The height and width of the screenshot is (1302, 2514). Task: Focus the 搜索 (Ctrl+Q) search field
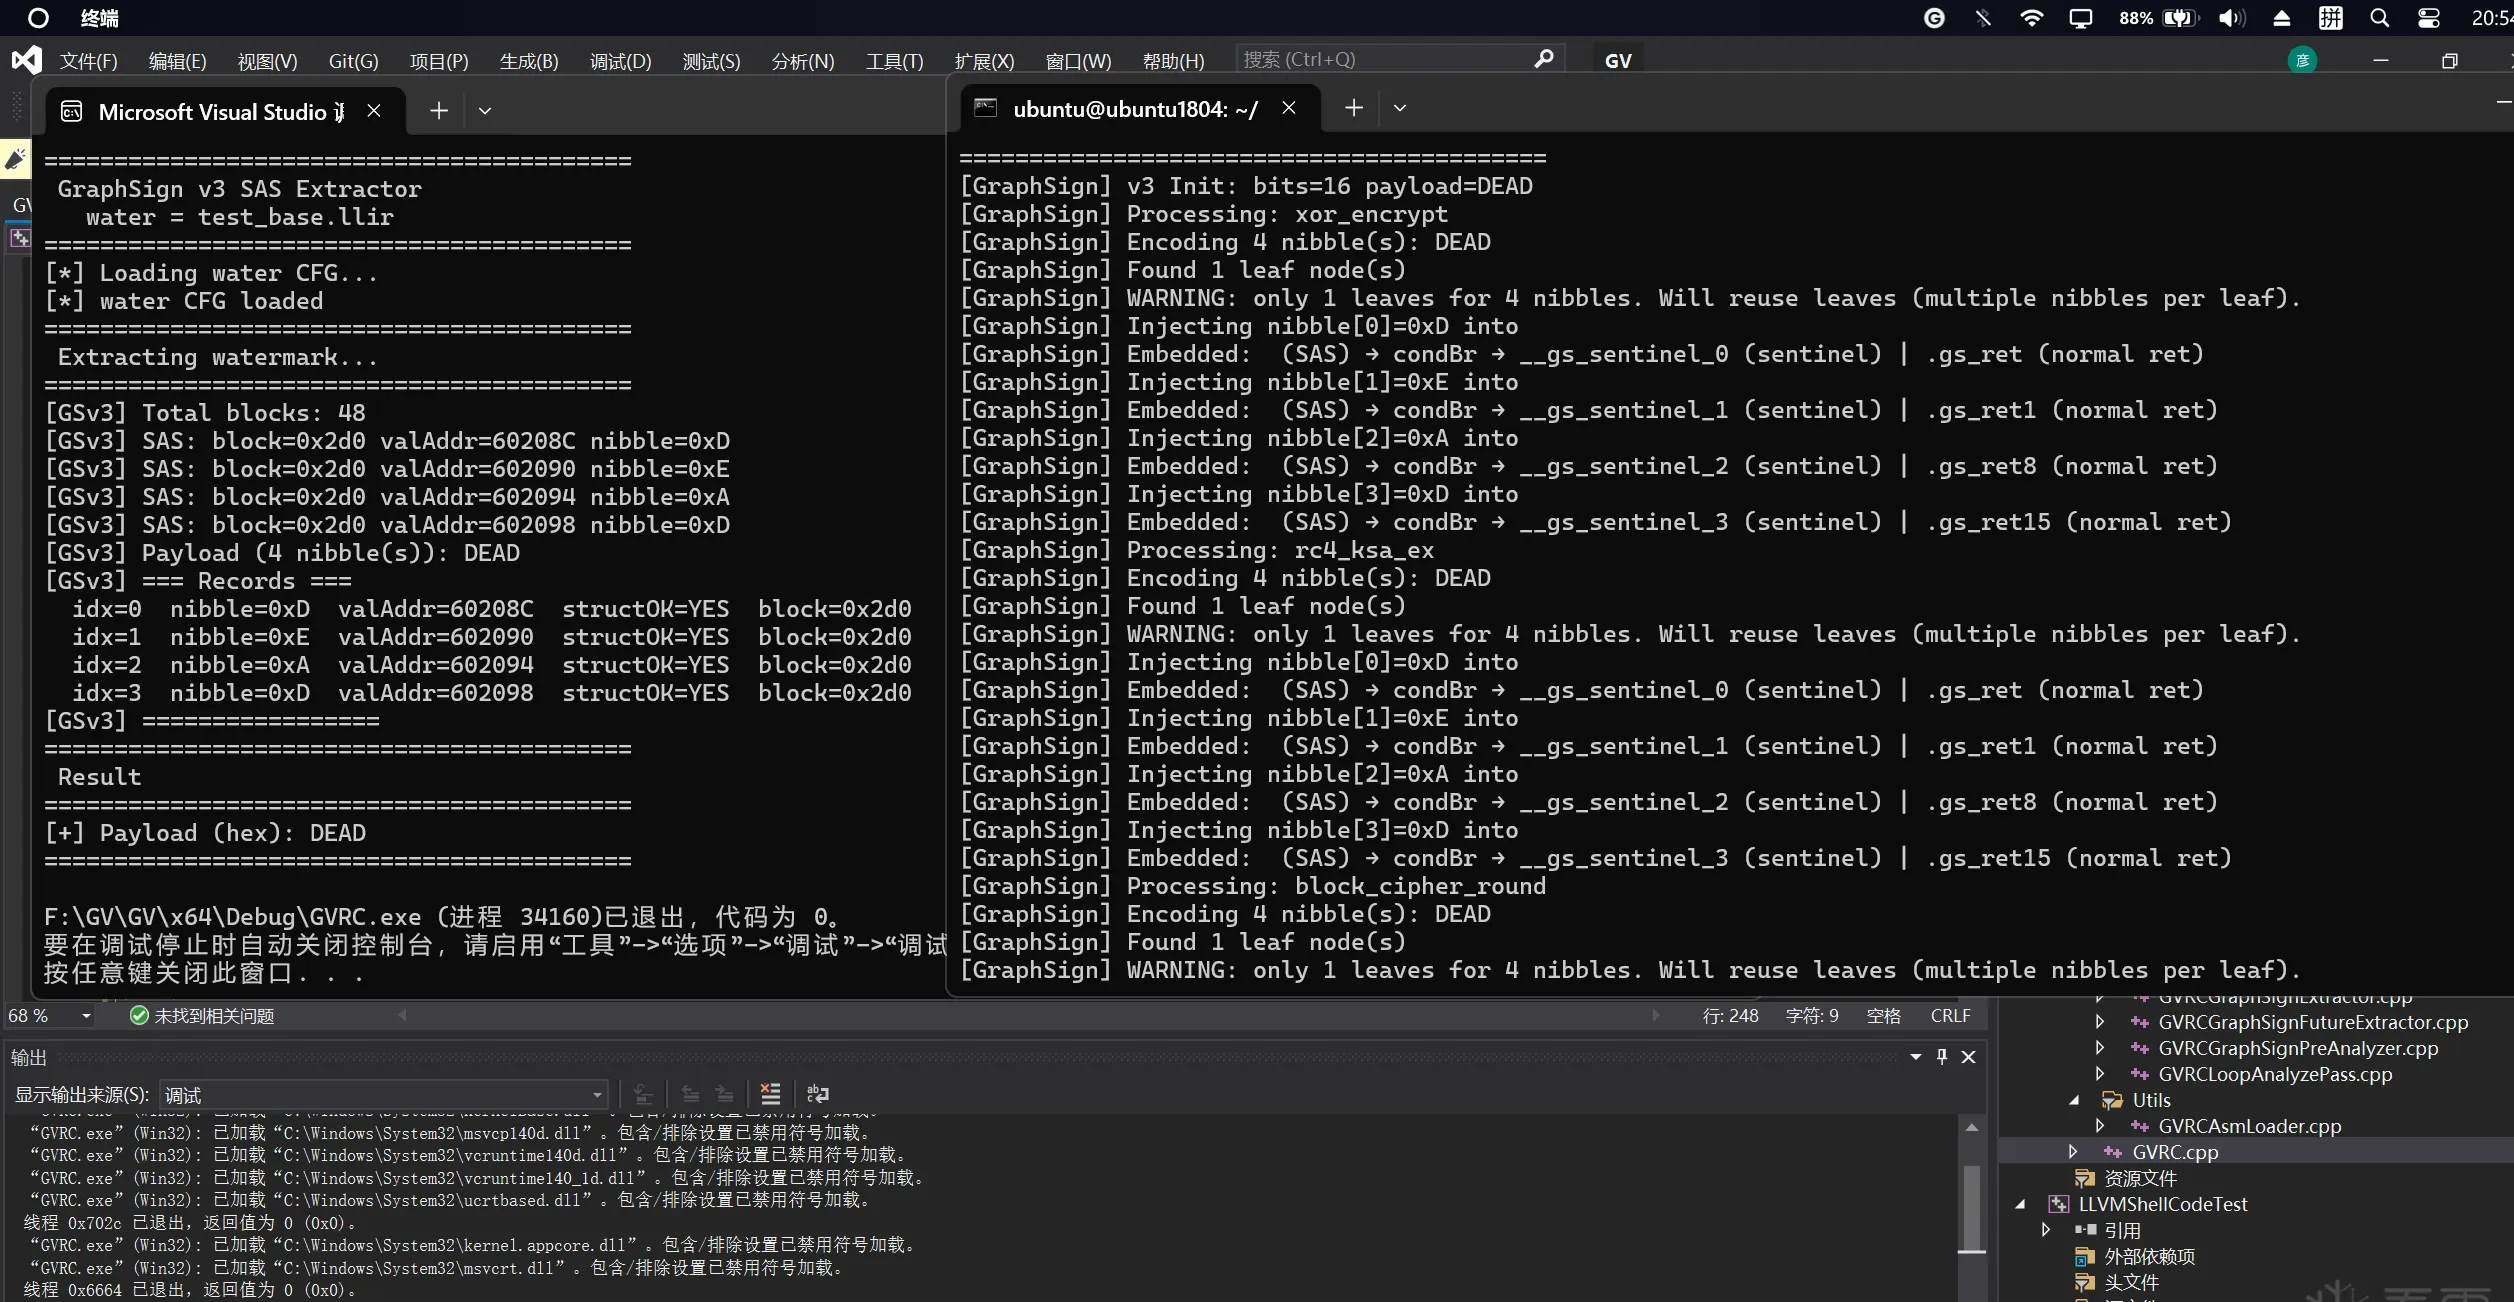(1400, 59)
